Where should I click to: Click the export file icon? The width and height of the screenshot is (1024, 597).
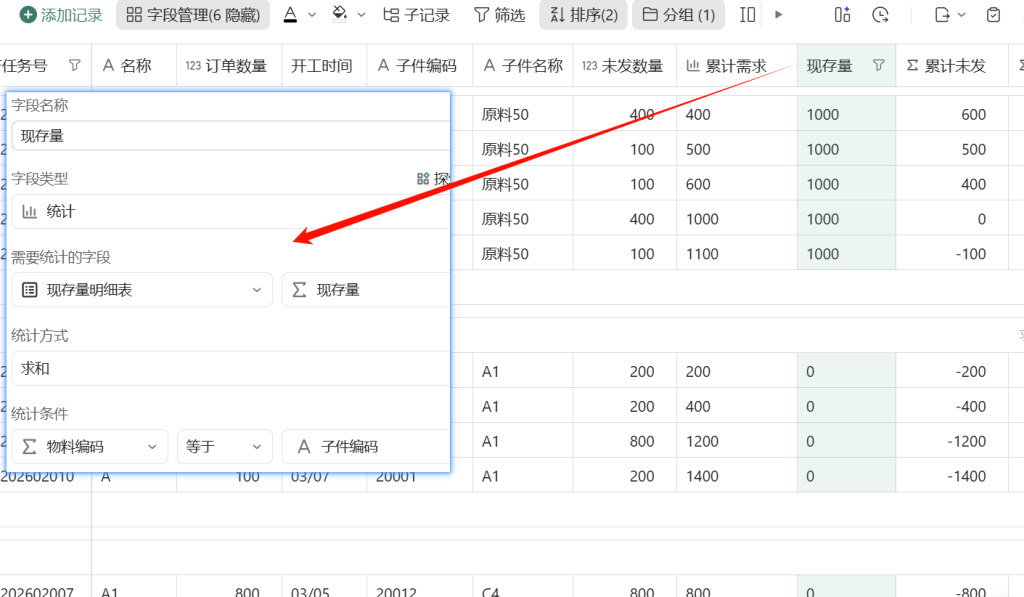click(942, 14)
